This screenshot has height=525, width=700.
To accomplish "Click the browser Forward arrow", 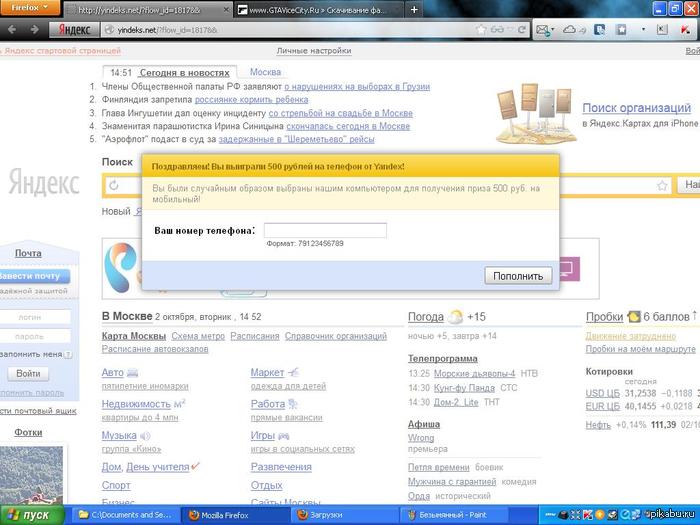I will pos(34,30).
